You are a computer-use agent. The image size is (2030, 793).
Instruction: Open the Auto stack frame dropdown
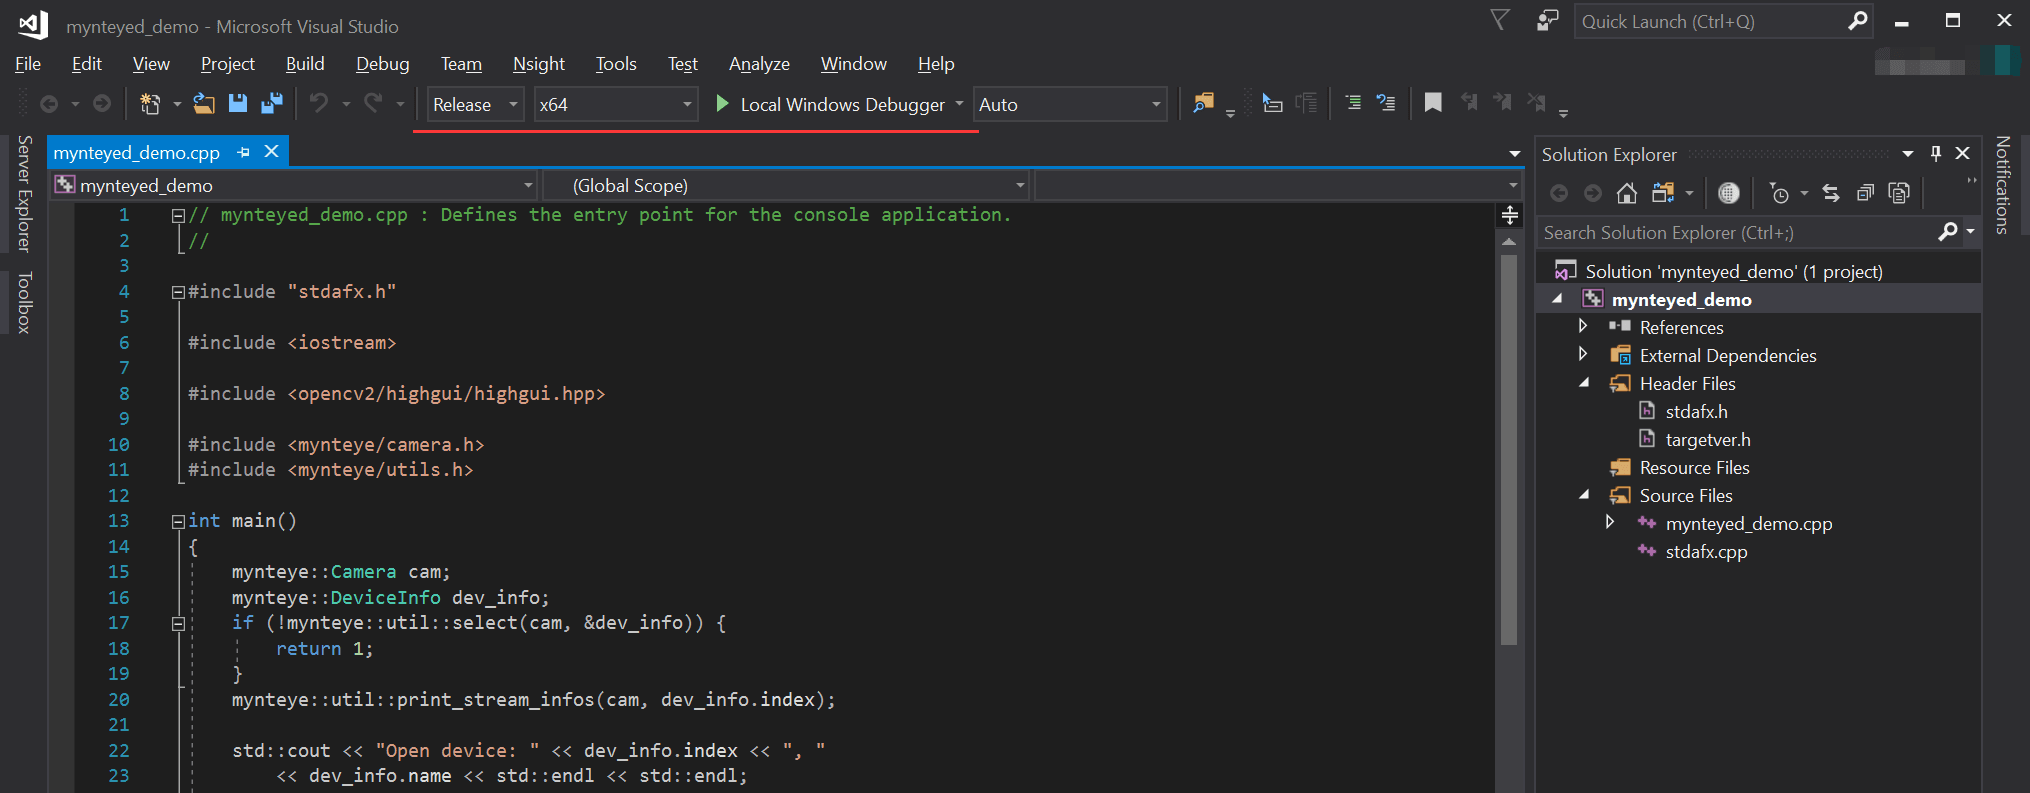(1070, 104)
